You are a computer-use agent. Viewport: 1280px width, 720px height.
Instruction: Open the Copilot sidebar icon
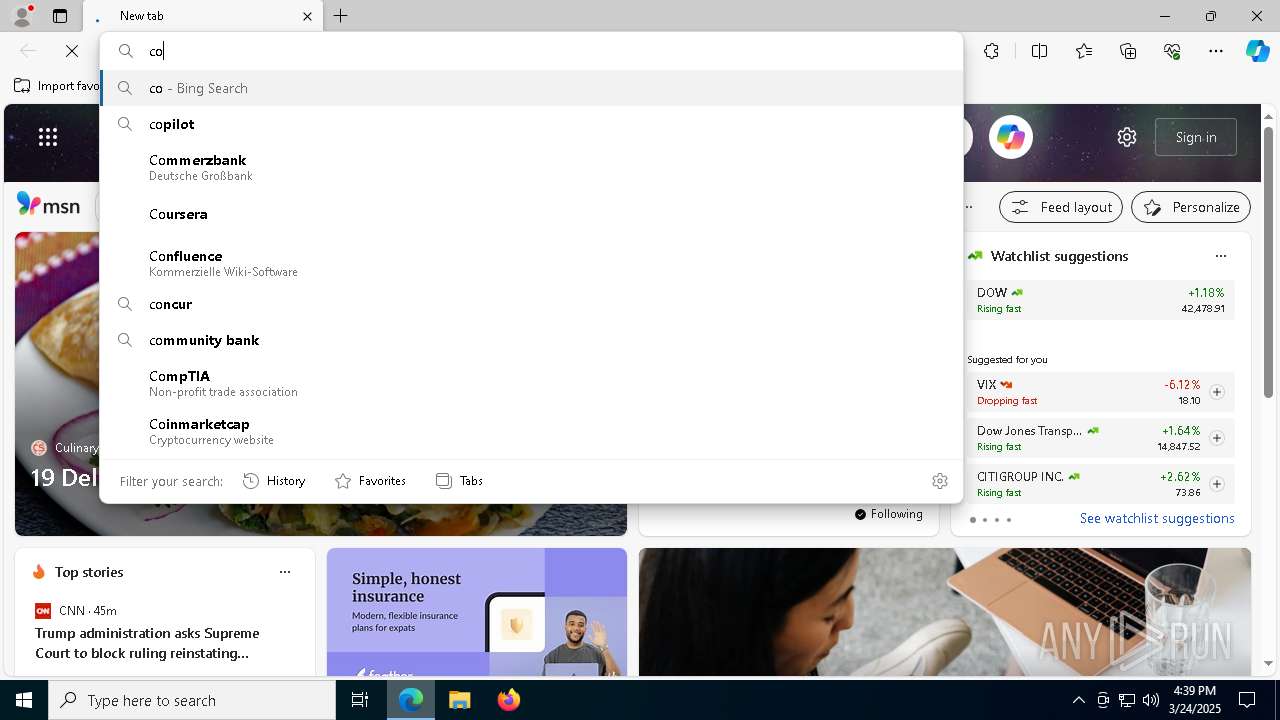[x=1257, y=51]
